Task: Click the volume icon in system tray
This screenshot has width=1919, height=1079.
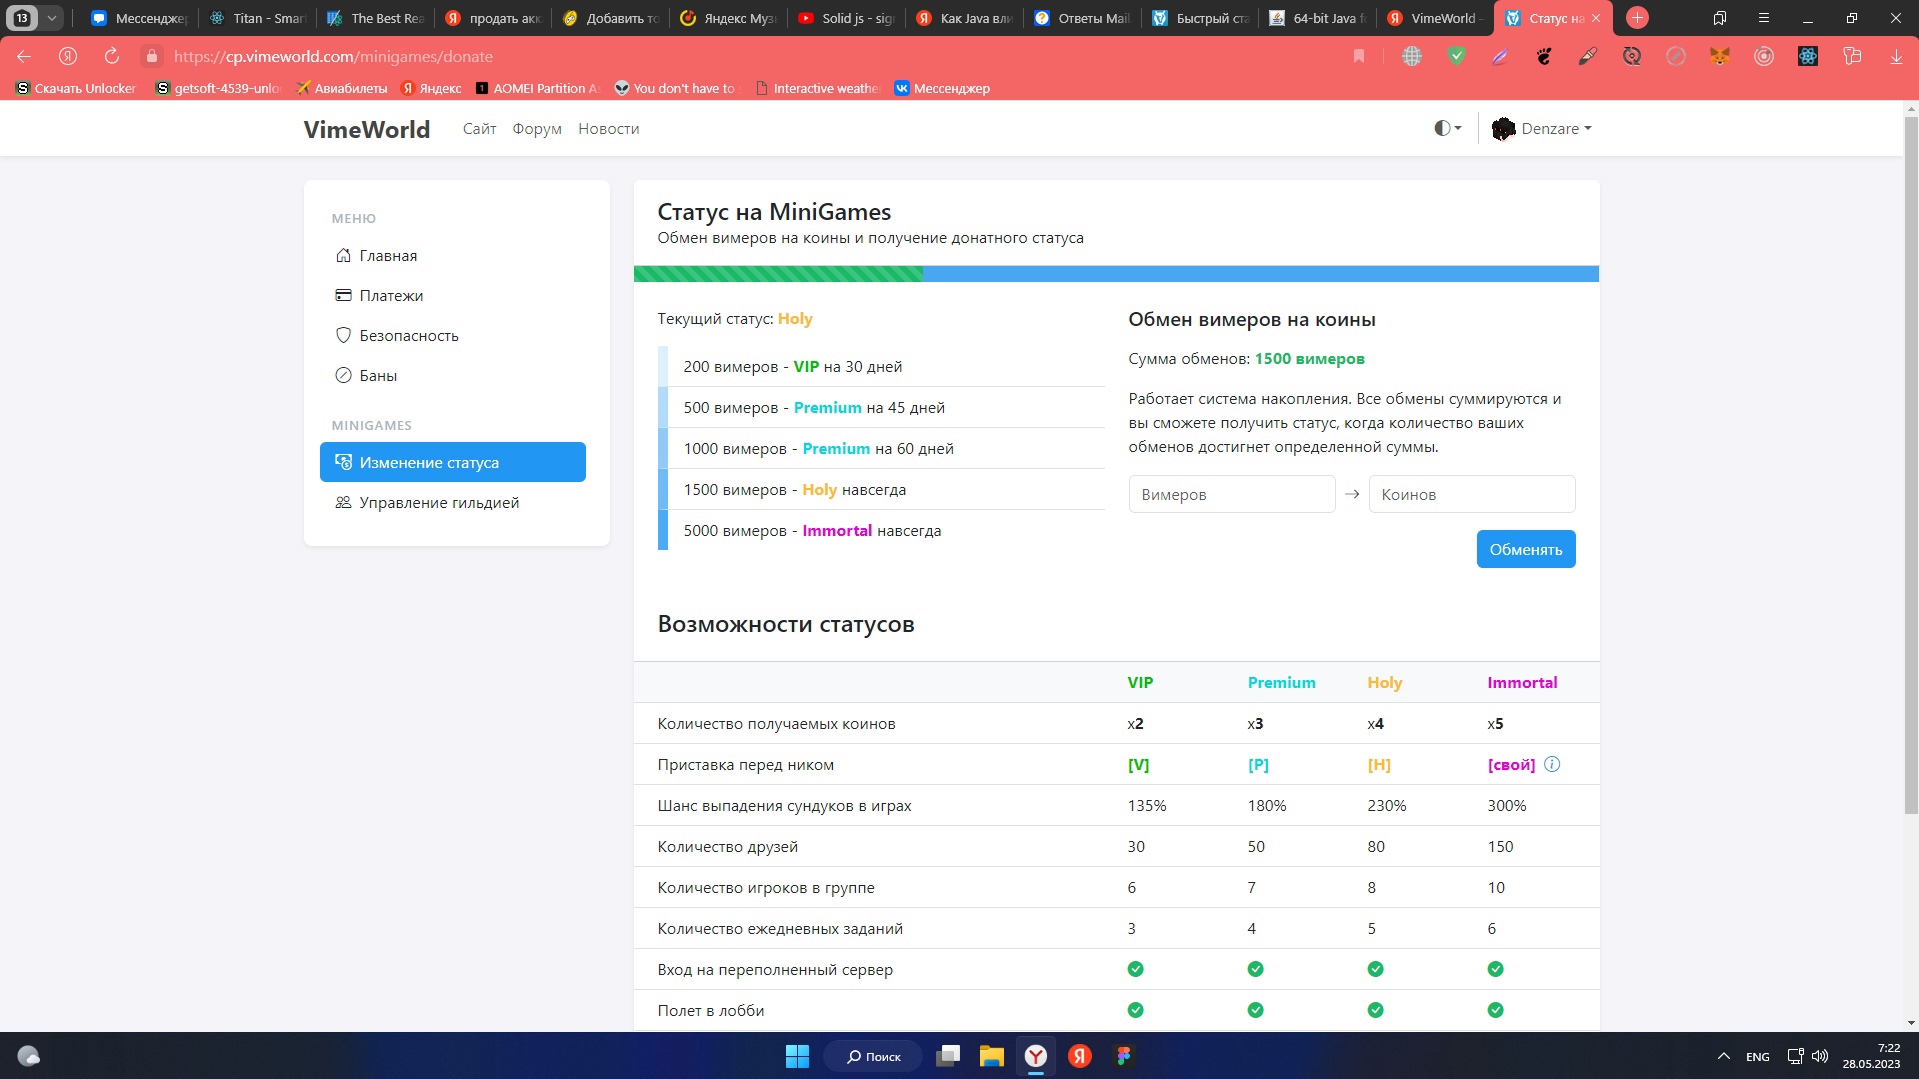Action: click(1820, 1056)
